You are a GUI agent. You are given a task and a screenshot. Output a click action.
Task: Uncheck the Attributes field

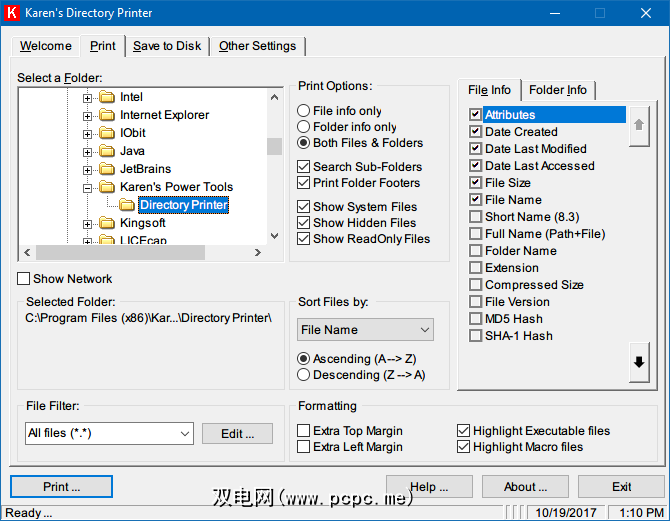click(475, 115)
